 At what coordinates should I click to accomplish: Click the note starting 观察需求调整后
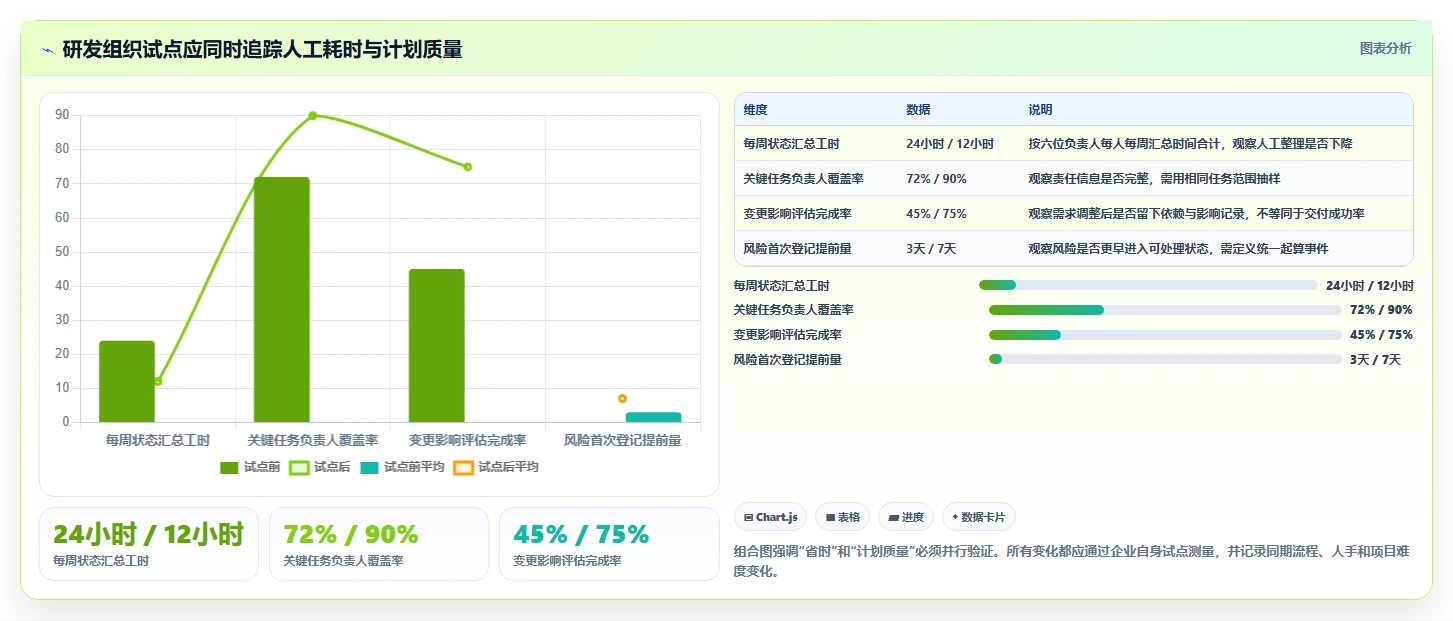[x=1196, y=214]
